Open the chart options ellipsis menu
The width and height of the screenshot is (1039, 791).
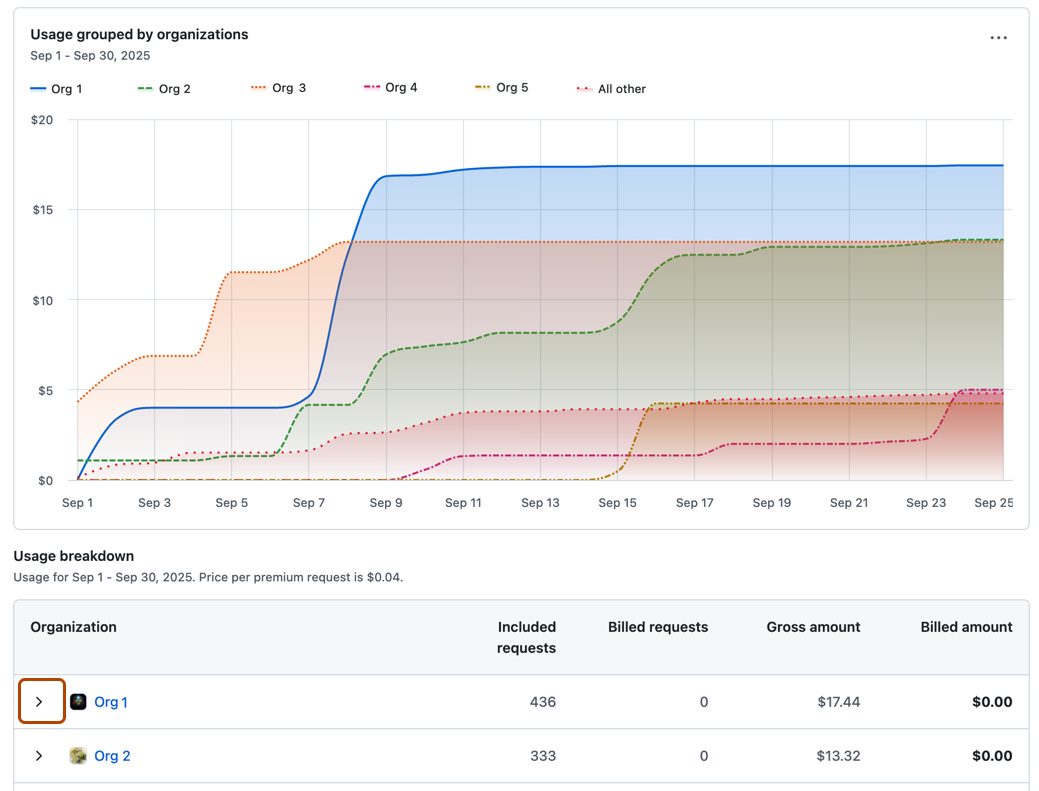(x=998, y=37)
